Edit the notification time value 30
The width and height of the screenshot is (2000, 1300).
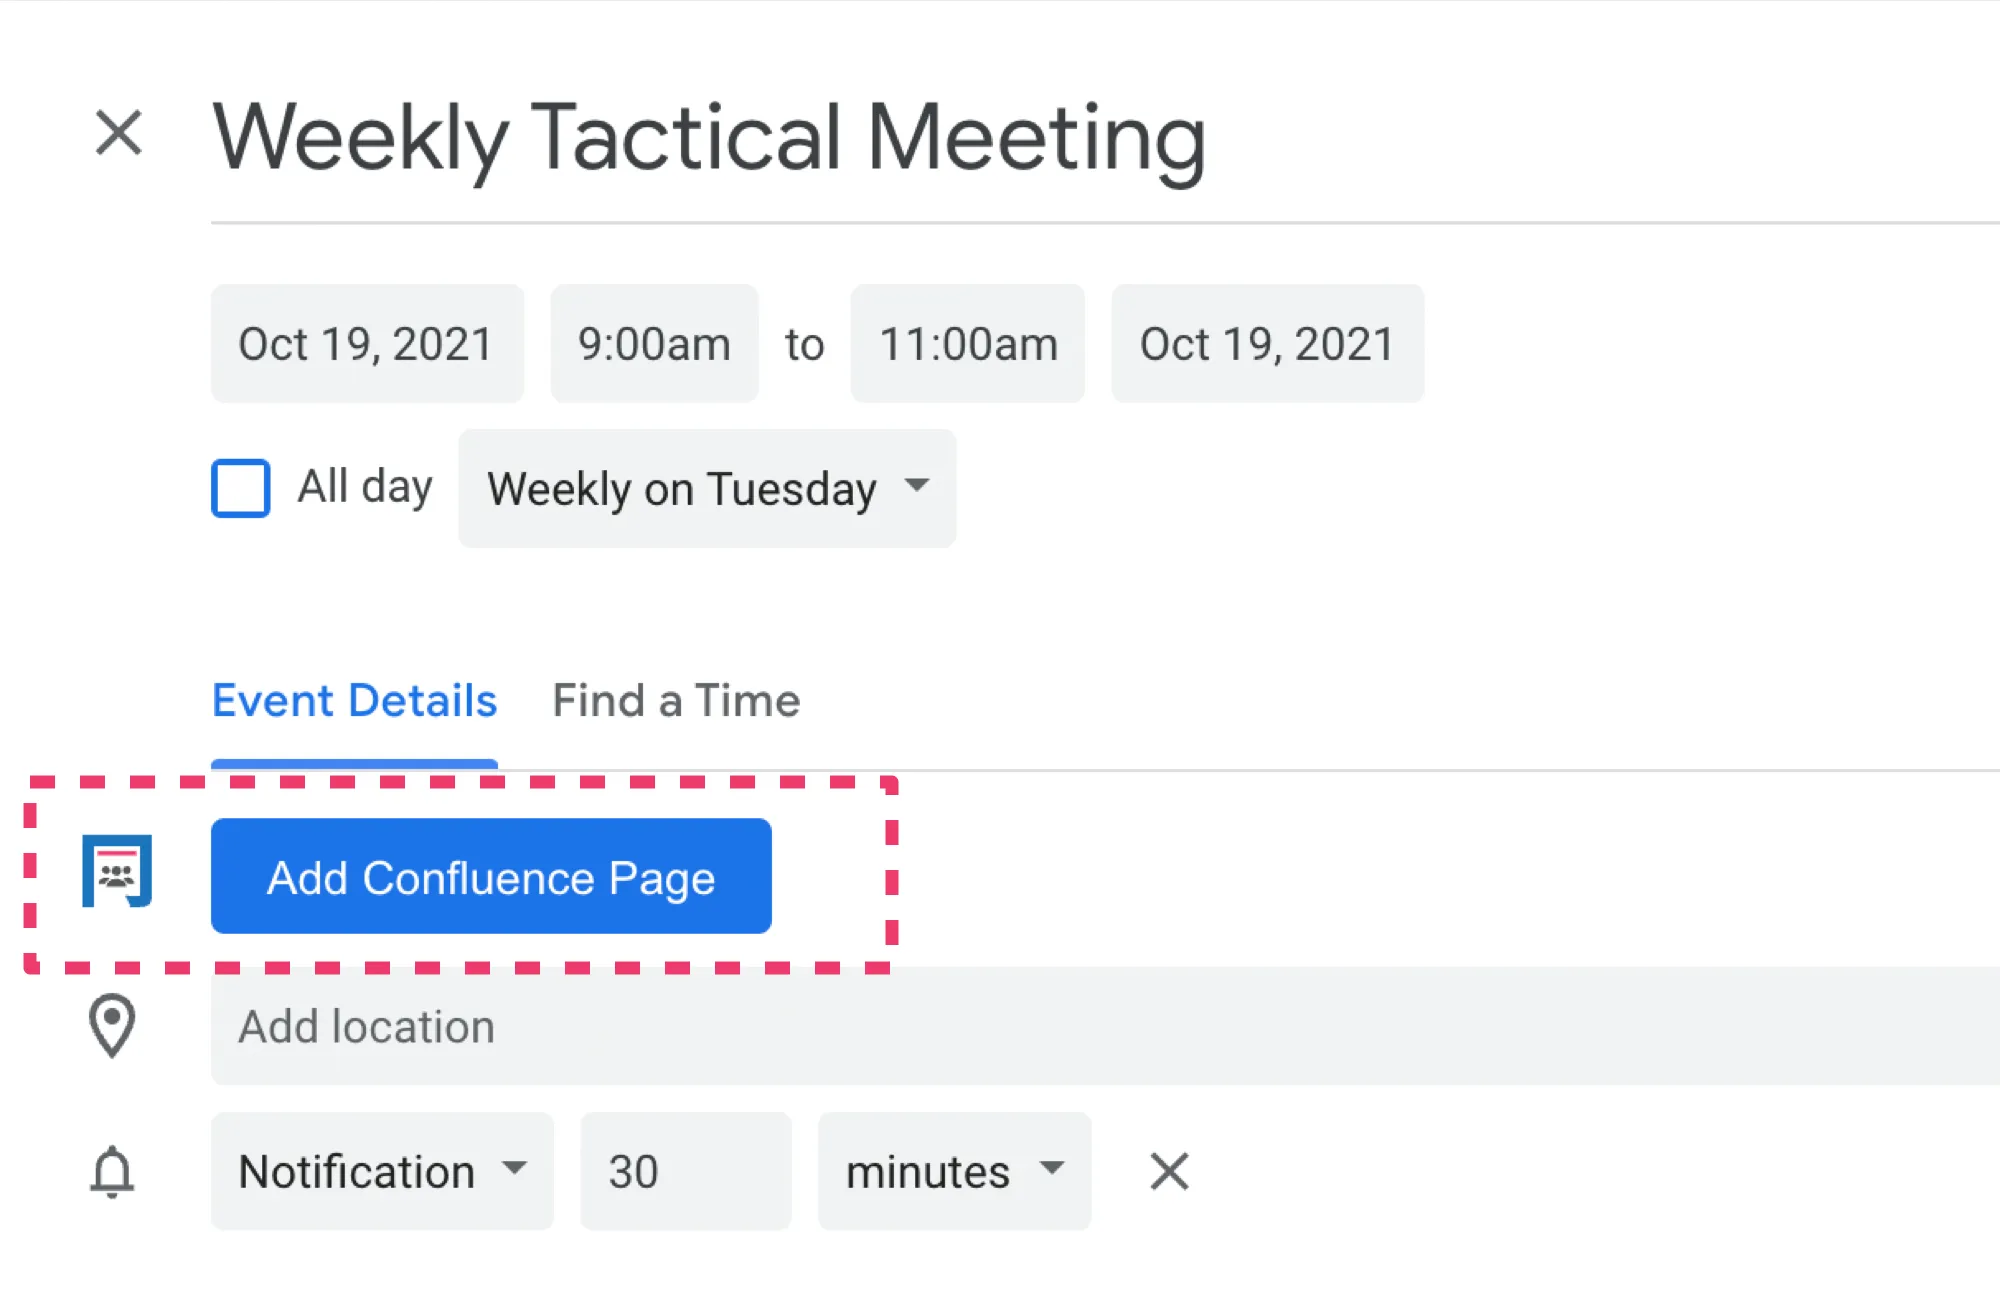point(685,1171)
